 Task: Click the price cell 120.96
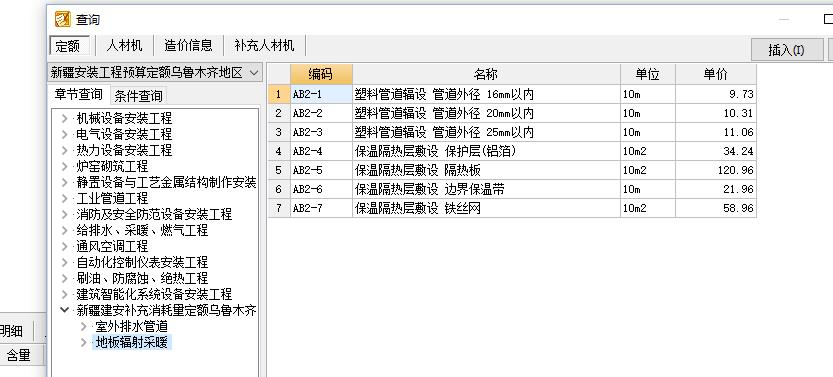[x=715, y=170]
